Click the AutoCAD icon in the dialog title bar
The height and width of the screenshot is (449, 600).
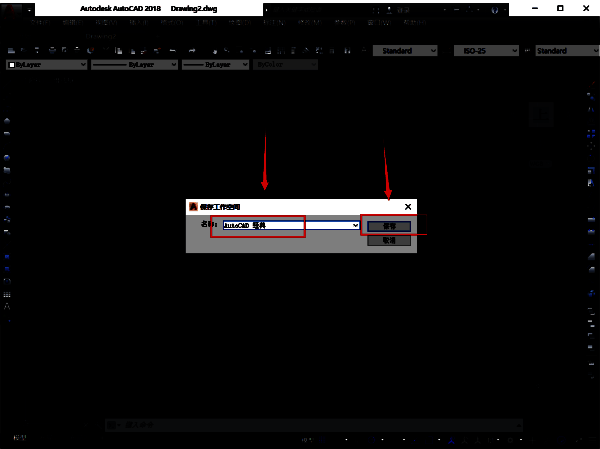point(194,207)
